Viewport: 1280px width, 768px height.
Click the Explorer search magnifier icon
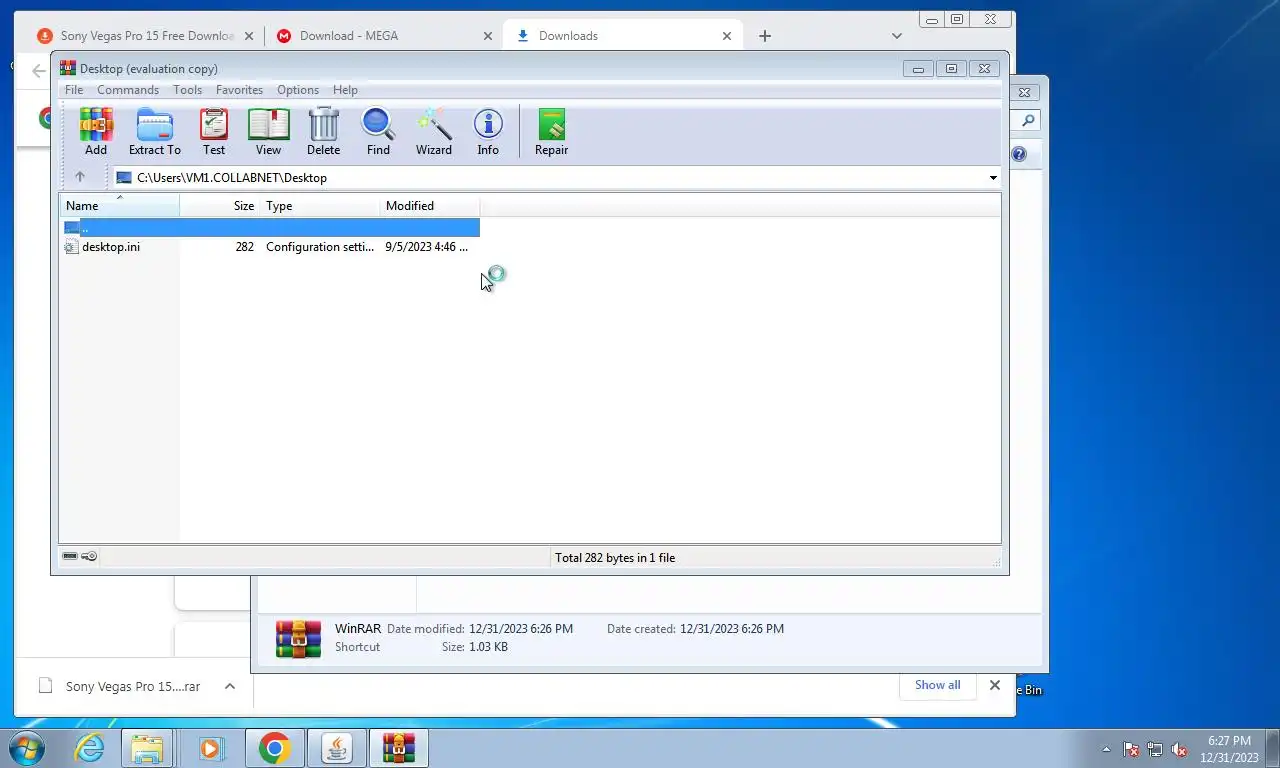[x=1027, y=121]
